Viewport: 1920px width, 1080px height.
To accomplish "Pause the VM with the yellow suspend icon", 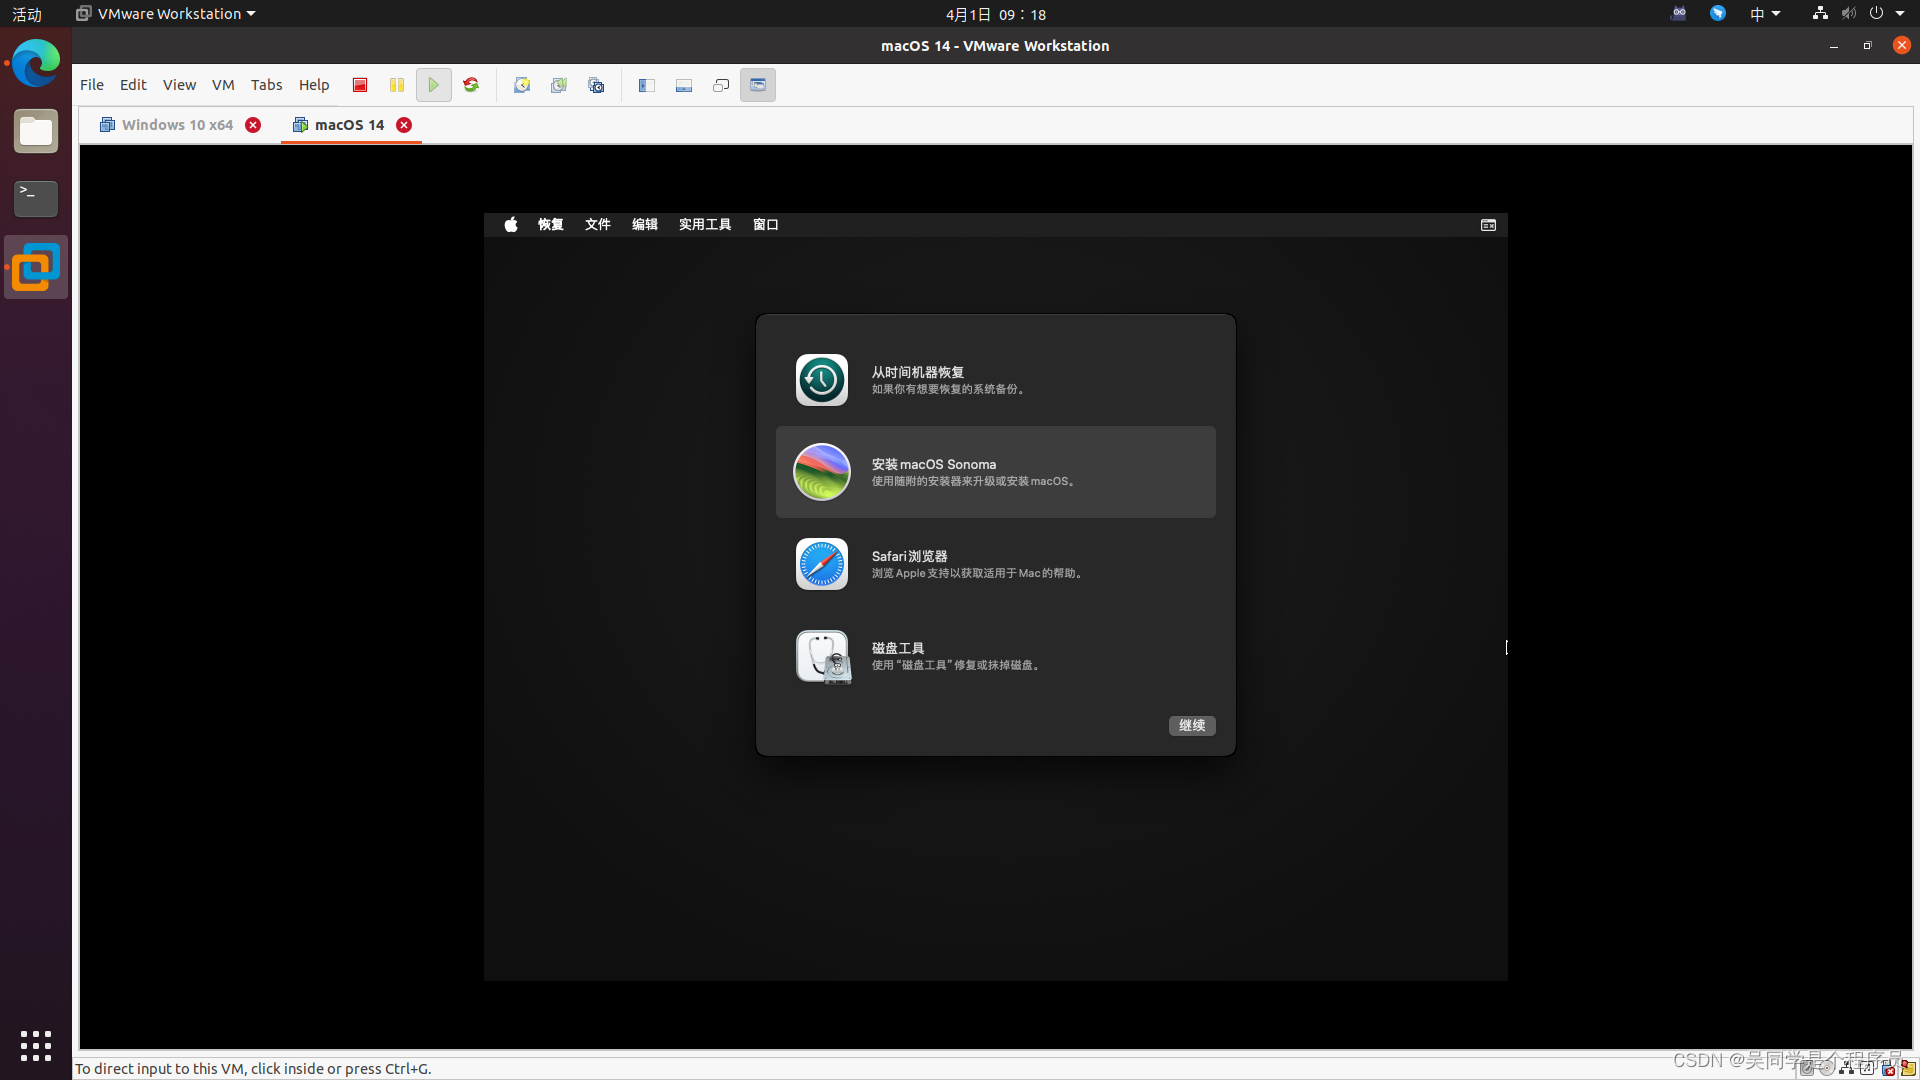I will [x=397, y=85].
